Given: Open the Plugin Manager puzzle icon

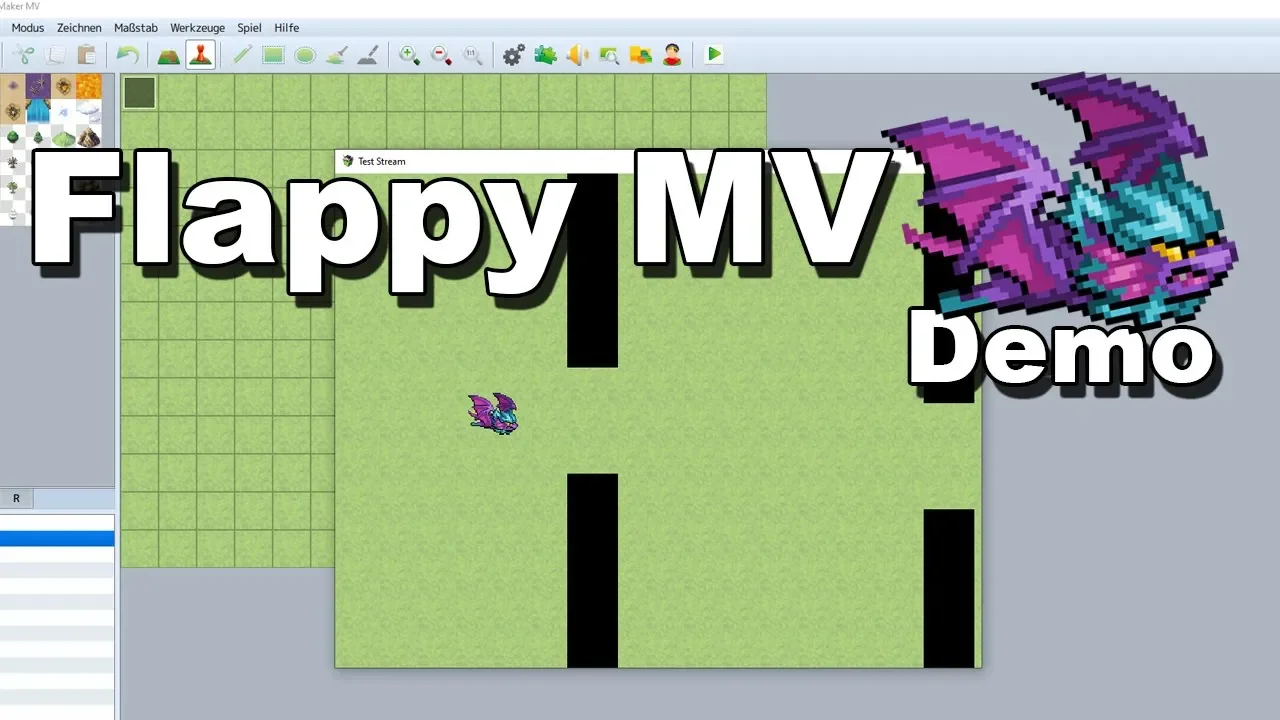Looking at the screenshot, I should (x=546, y=55).
